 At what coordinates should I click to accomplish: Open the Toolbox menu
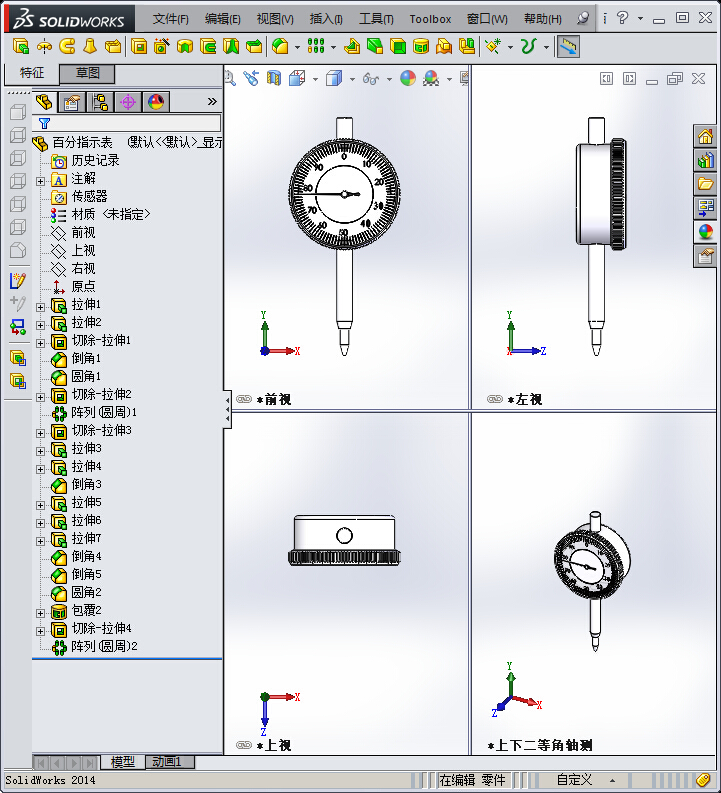tap(430, 19)
